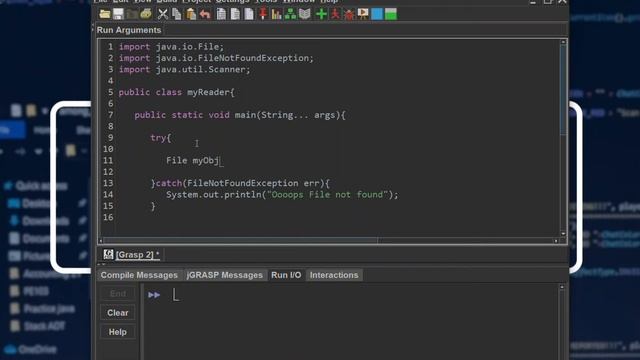Compile with the green plus icon
640x360 pixels.
coord(321,14)
